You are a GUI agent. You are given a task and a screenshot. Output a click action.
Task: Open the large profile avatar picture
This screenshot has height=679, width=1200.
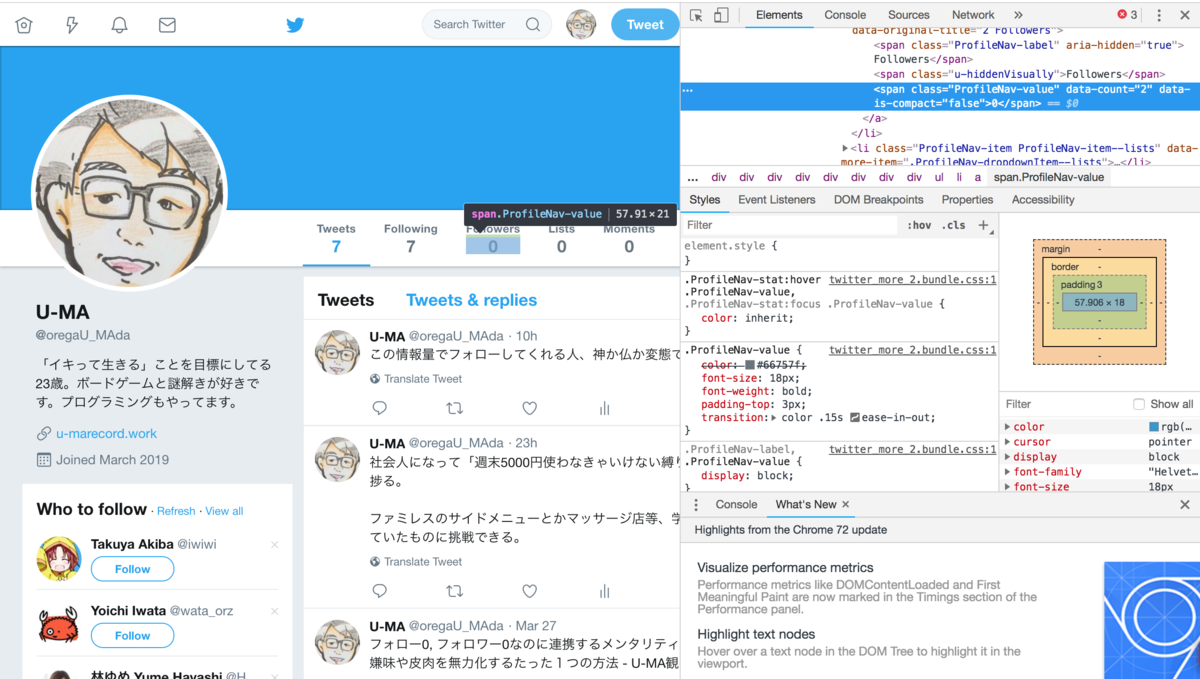[x=130, y=193]
